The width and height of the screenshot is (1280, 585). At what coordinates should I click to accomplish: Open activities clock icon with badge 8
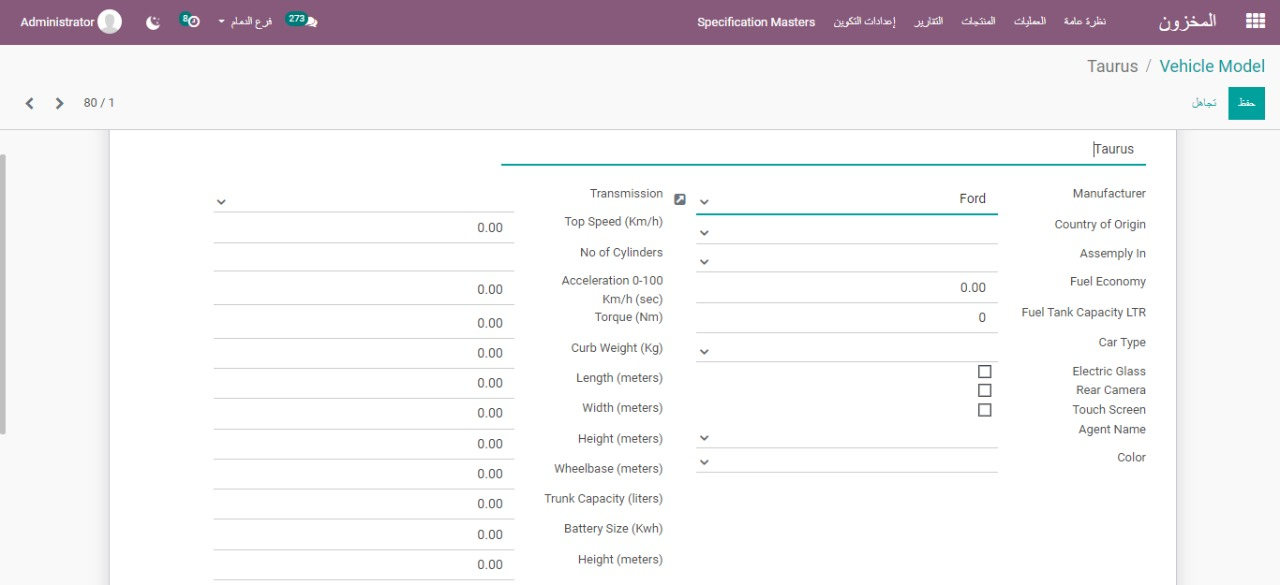(x=190, y=21)
